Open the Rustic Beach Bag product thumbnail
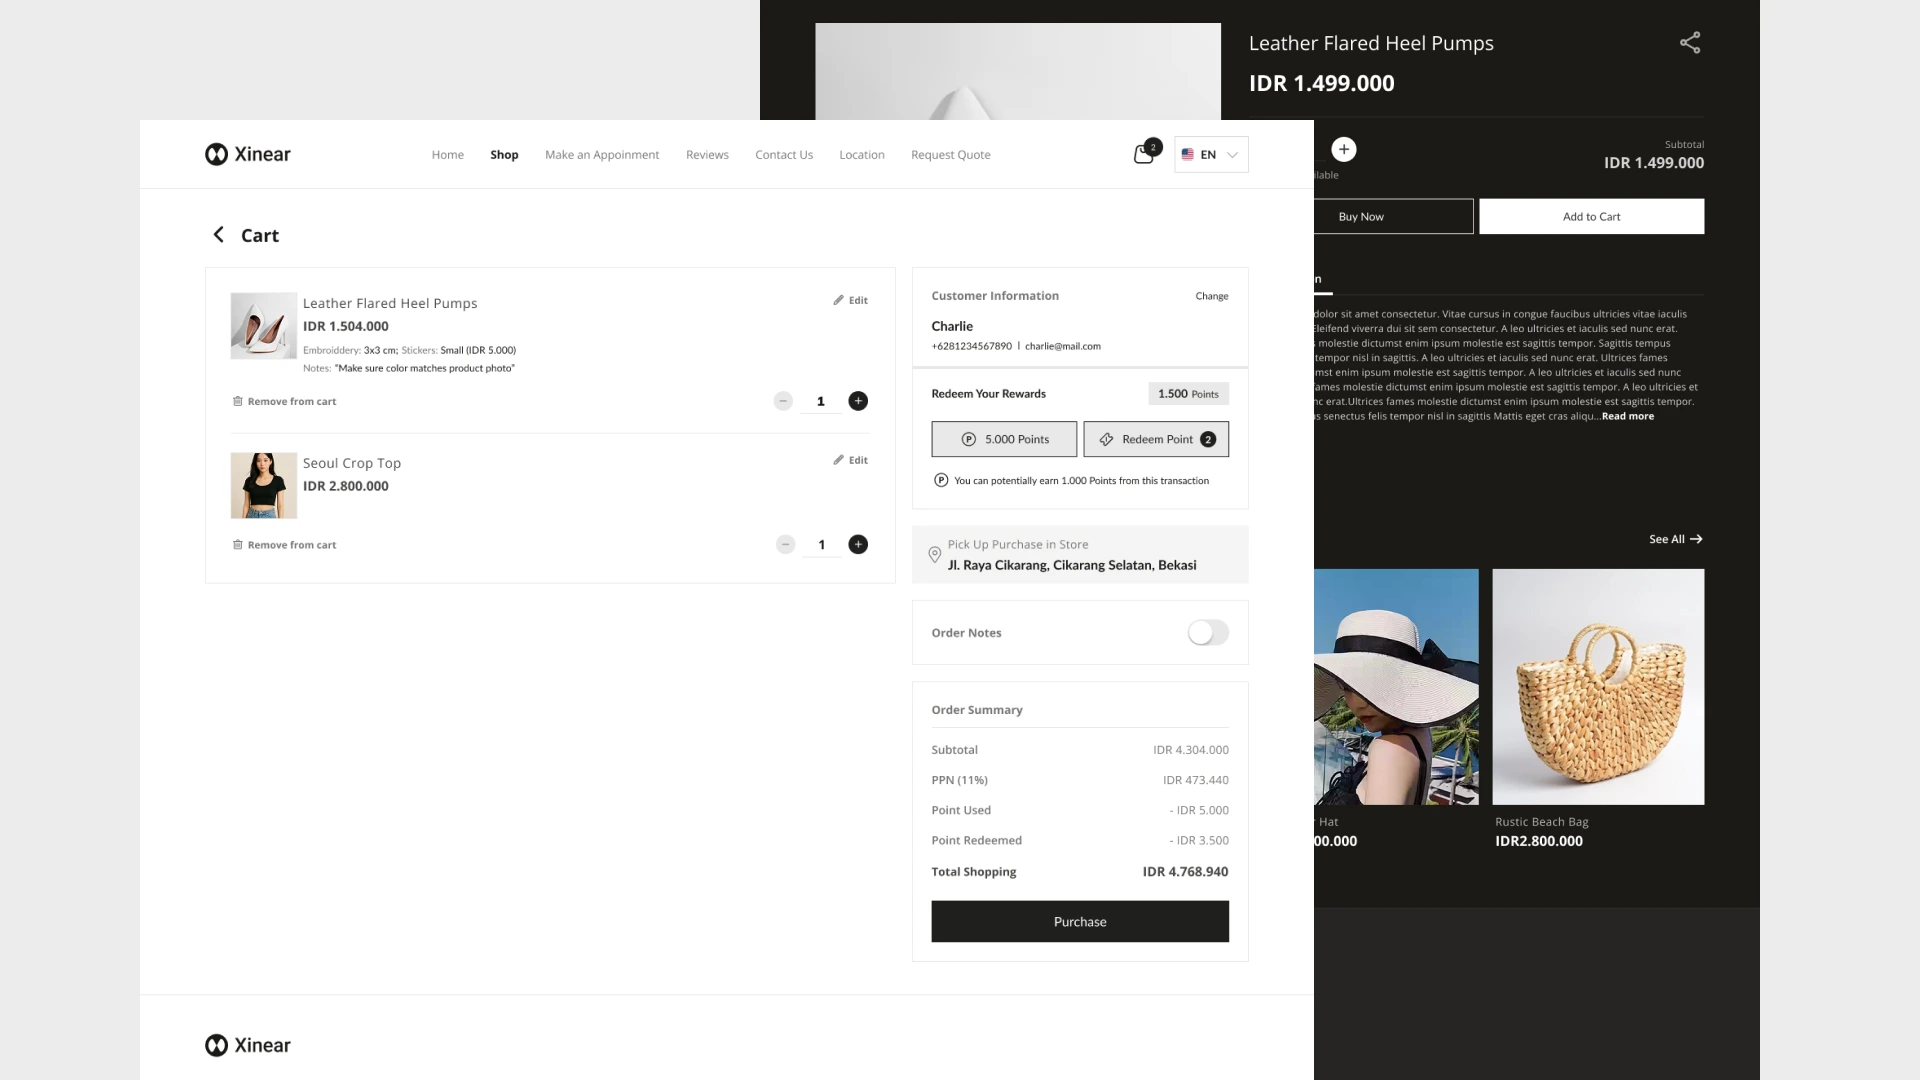Image resolution: width=1920 pixels, height=1080 pixels. 1598,687
